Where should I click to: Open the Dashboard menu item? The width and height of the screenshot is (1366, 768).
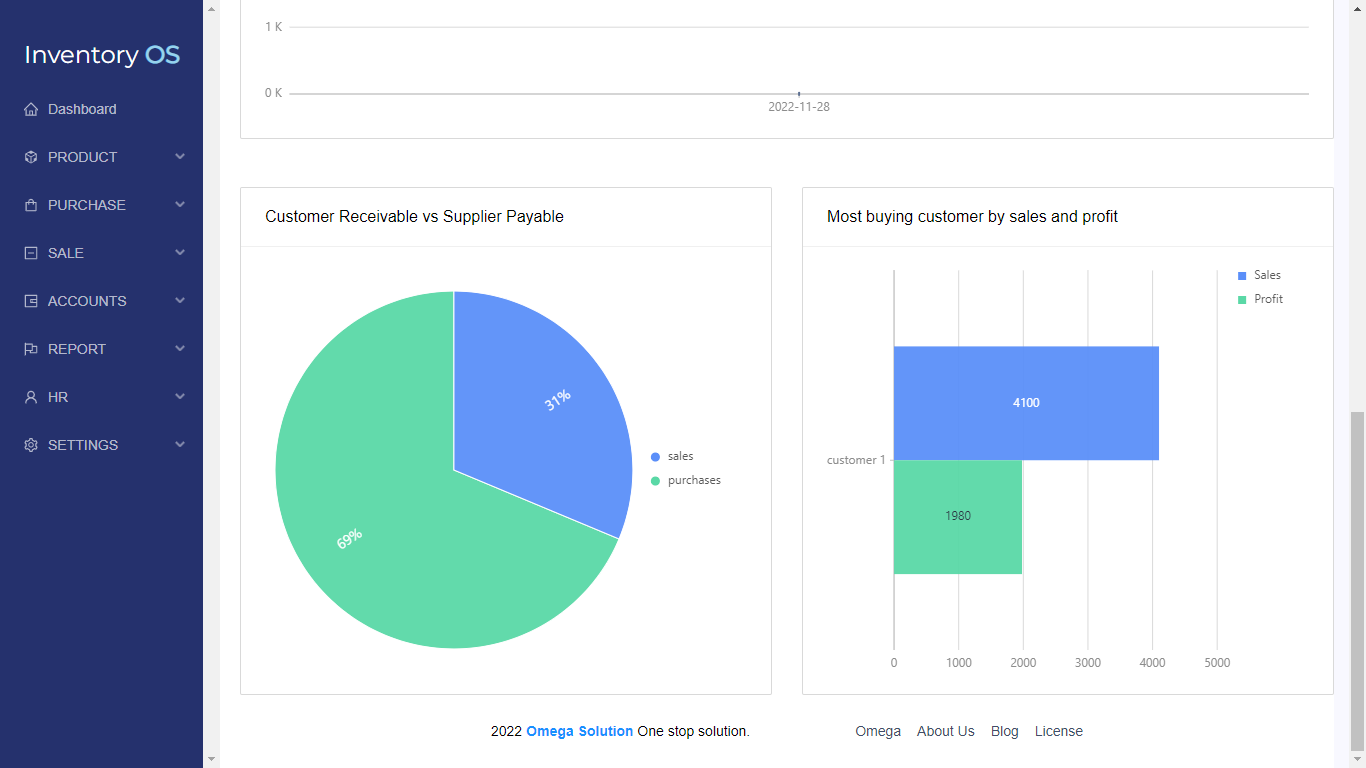tap(82, 109)
